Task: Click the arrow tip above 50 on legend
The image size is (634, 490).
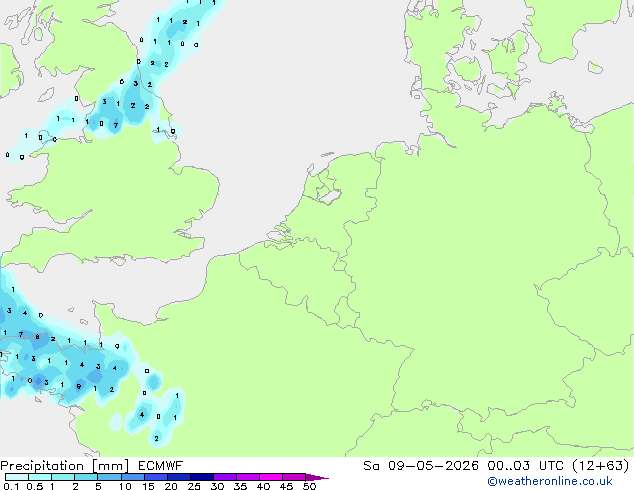Action: [x=317, y=477]
